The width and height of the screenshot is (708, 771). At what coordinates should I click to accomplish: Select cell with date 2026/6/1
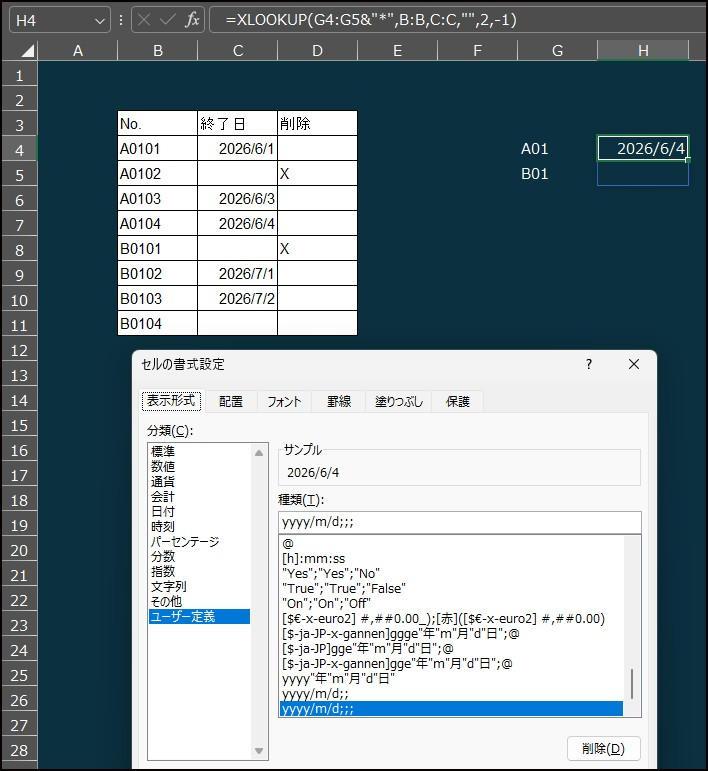(x=237, y=148)
